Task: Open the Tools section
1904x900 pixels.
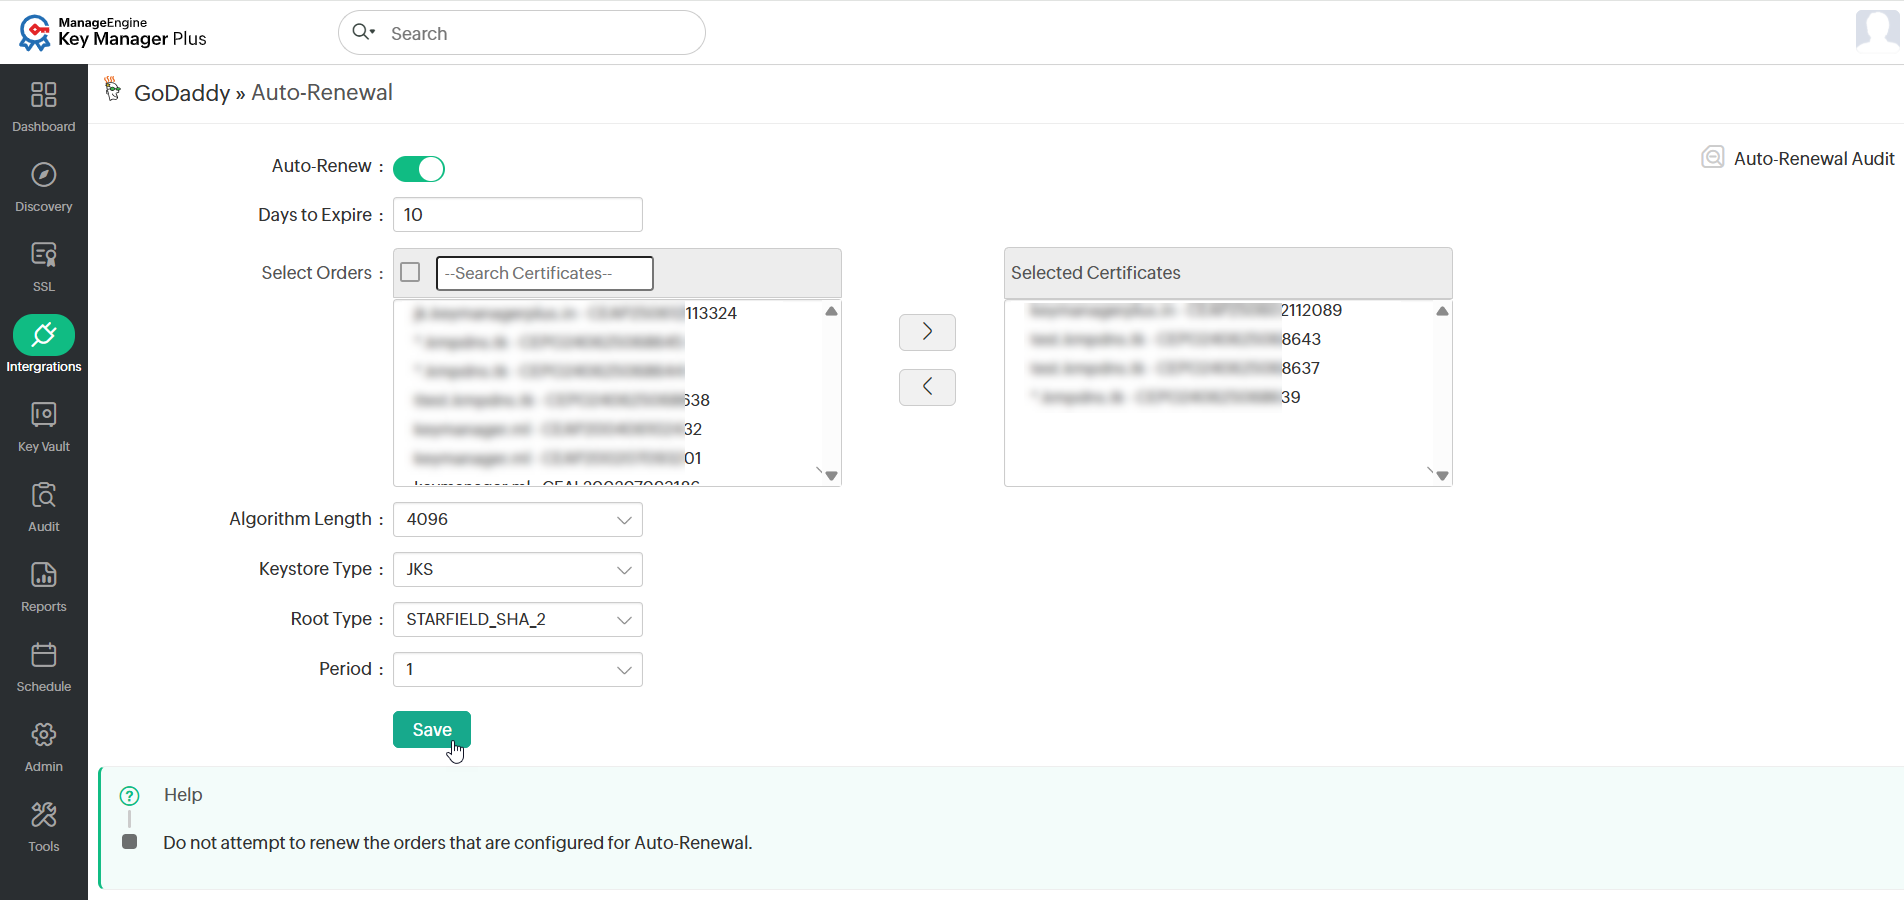Action: click(44, 827)
